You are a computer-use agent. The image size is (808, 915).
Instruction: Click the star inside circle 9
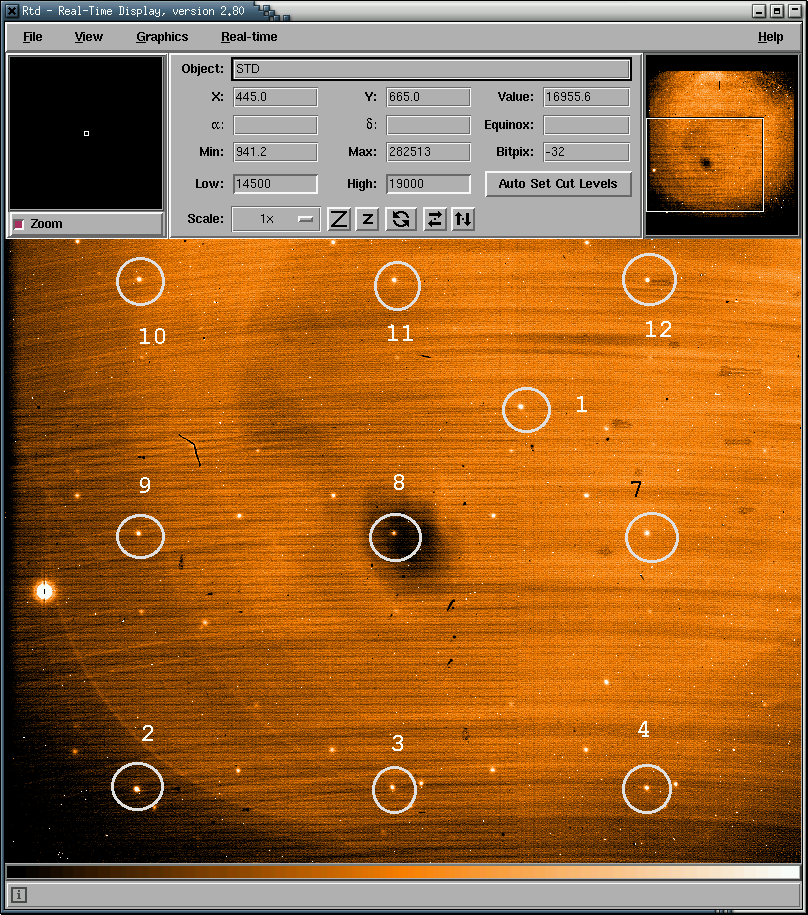(138, 533)
